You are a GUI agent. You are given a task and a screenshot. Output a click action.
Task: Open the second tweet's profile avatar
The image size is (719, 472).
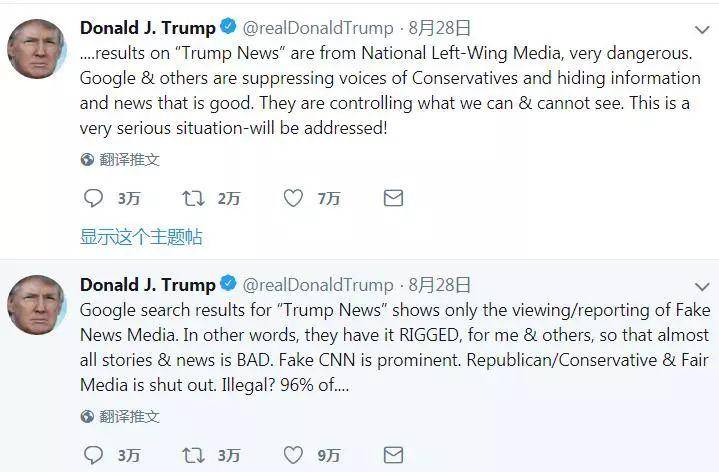tap(37, 305)
